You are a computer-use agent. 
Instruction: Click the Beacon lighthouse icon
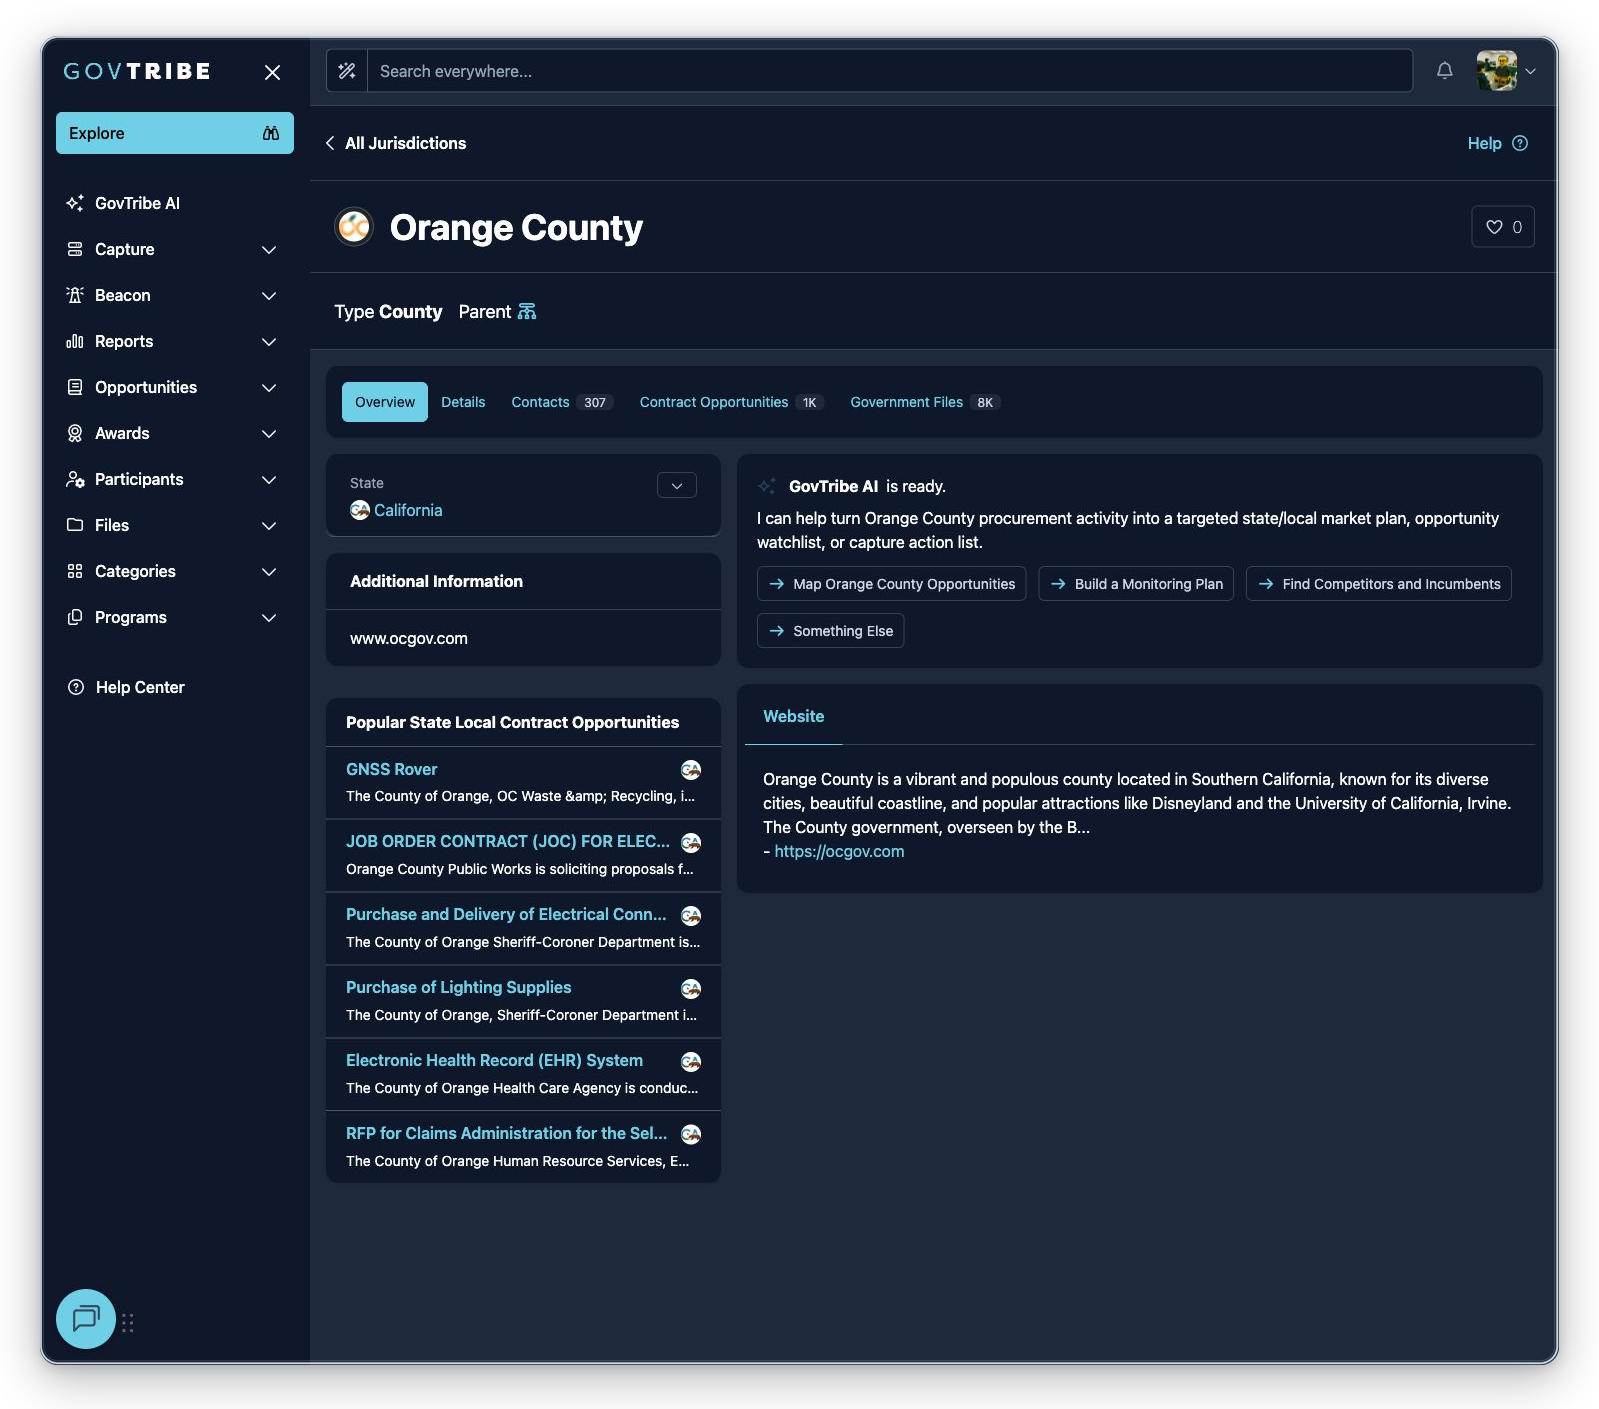point(75,295)
